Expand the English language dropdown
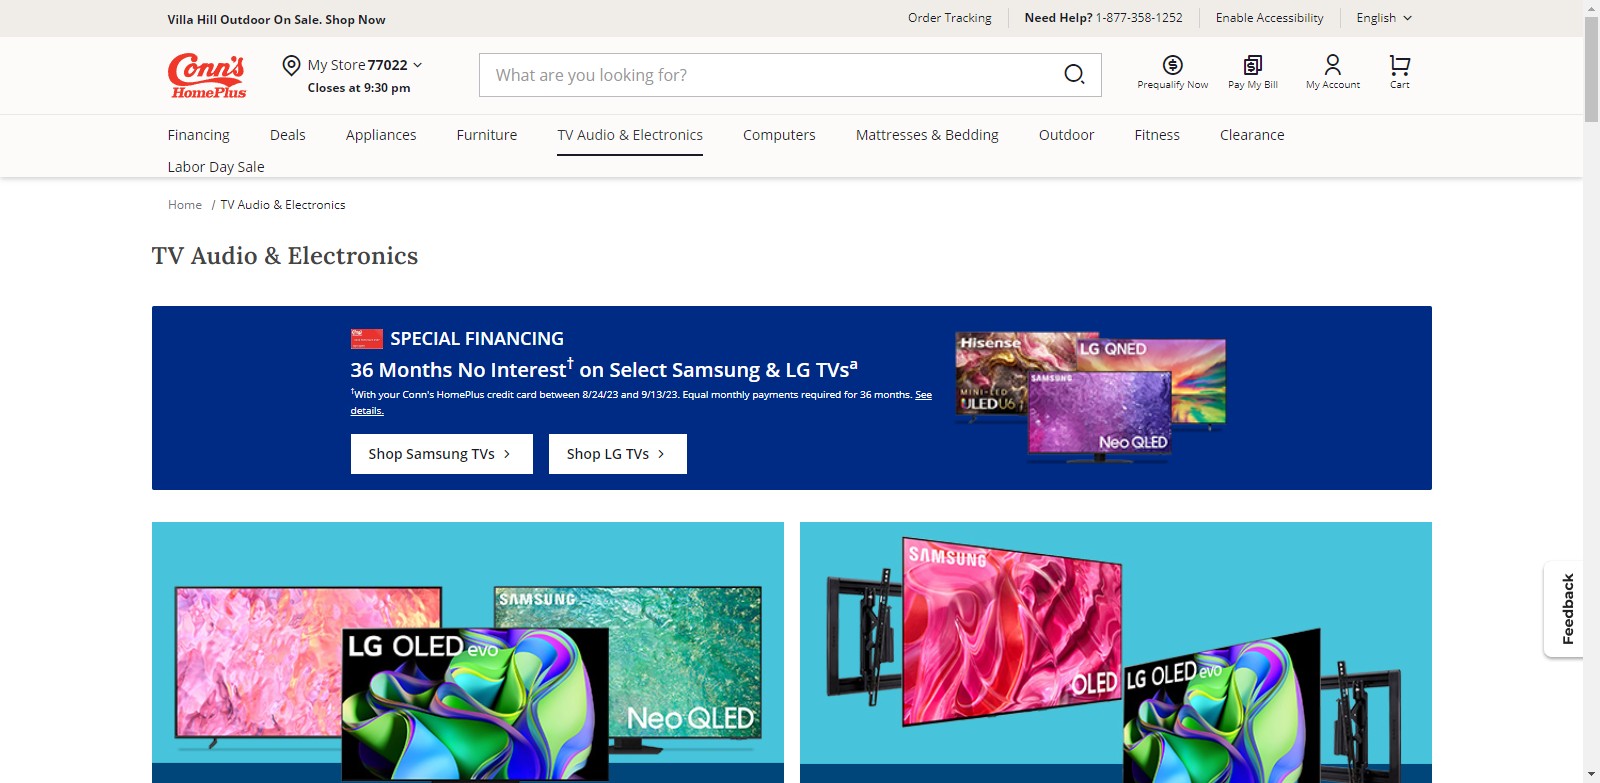The width and height of the screenshot is (1600, 783). coord(1384,18)
